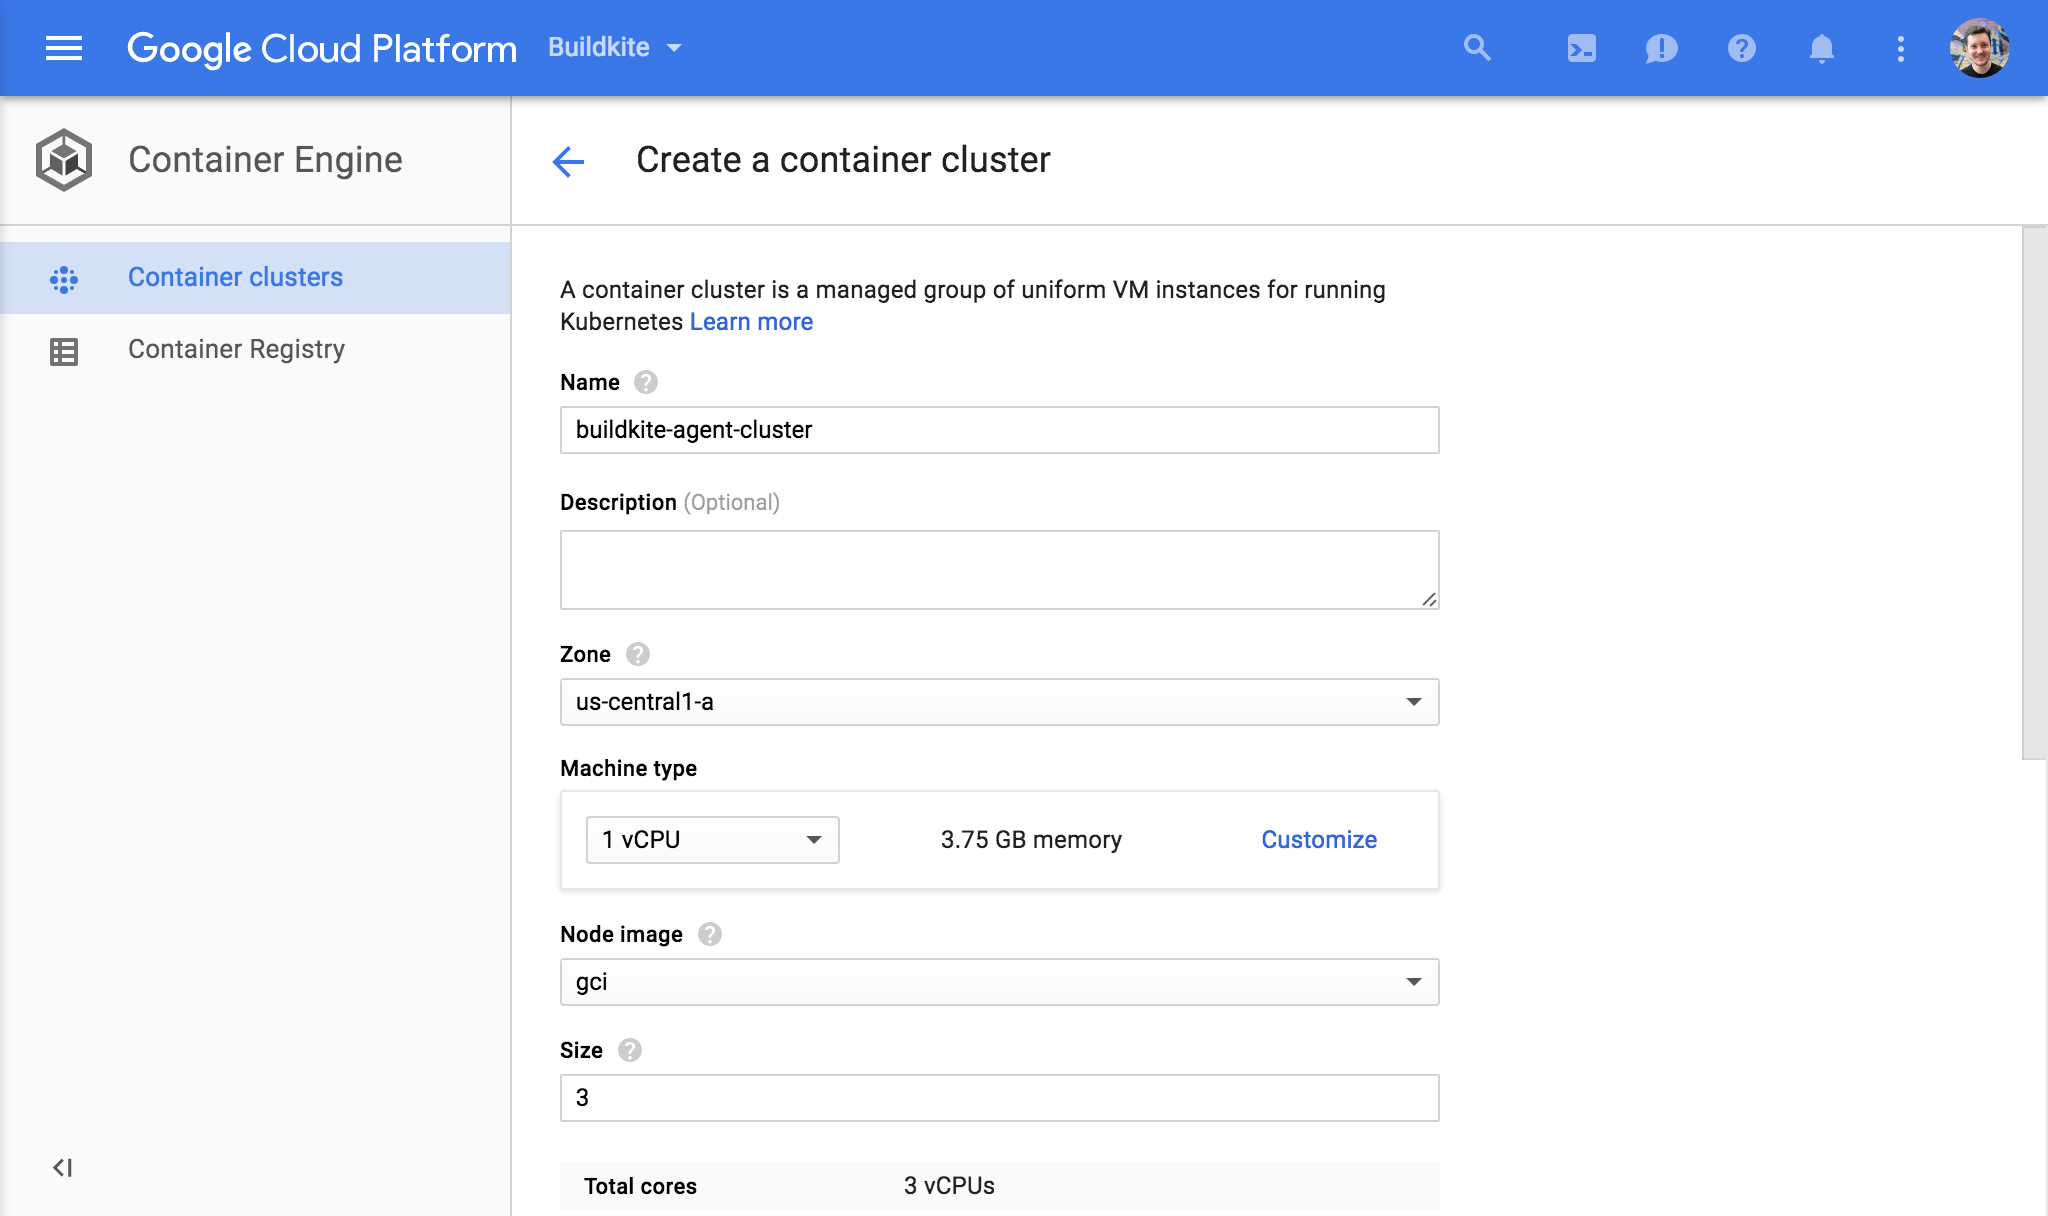Click the Container Registry list icon

pos(64,351)
